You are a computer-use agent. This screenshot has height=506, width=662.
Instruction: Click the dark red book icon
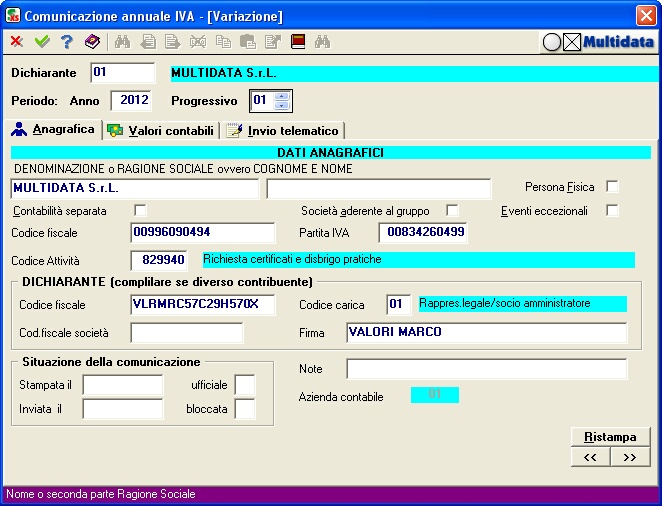(297, 42)
